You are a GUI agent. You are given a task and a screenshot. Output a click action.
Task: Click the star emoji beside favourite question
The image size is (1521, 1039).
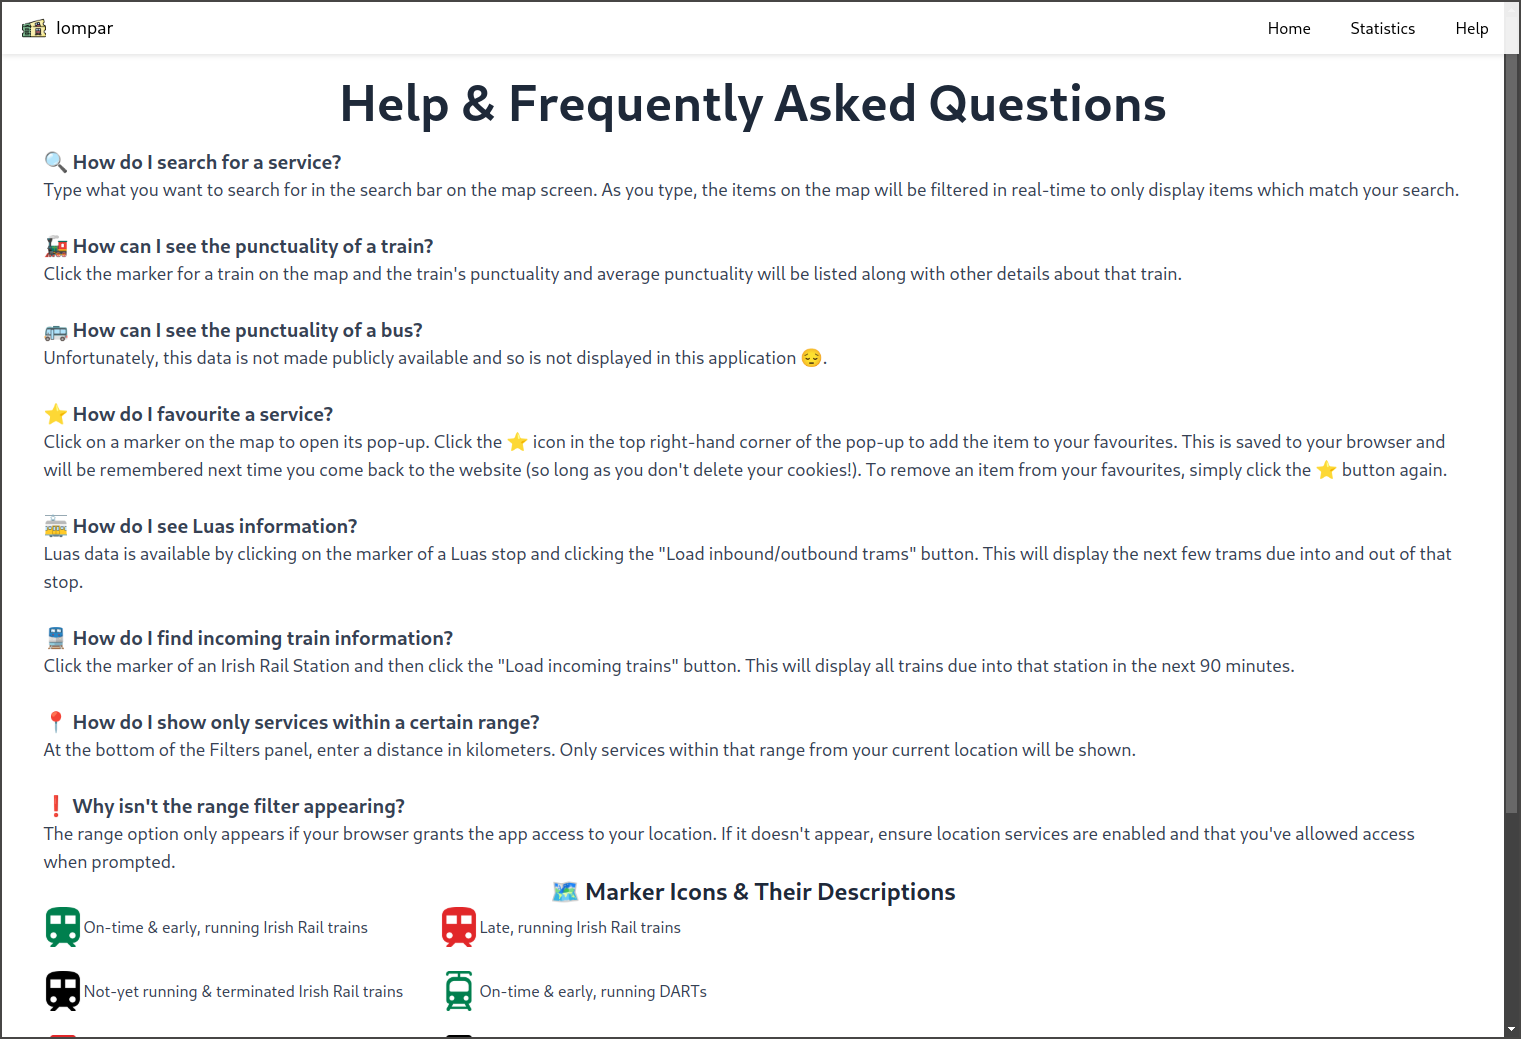point(56,414)
